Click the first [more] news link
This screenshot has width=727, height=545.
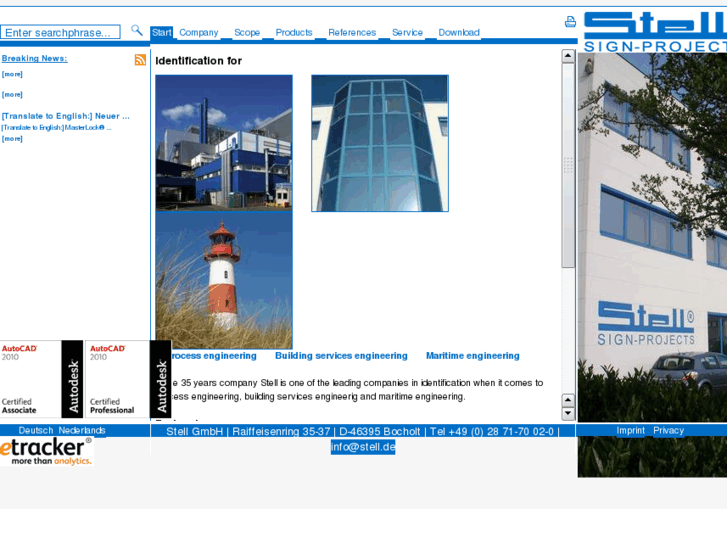(12, 74)
